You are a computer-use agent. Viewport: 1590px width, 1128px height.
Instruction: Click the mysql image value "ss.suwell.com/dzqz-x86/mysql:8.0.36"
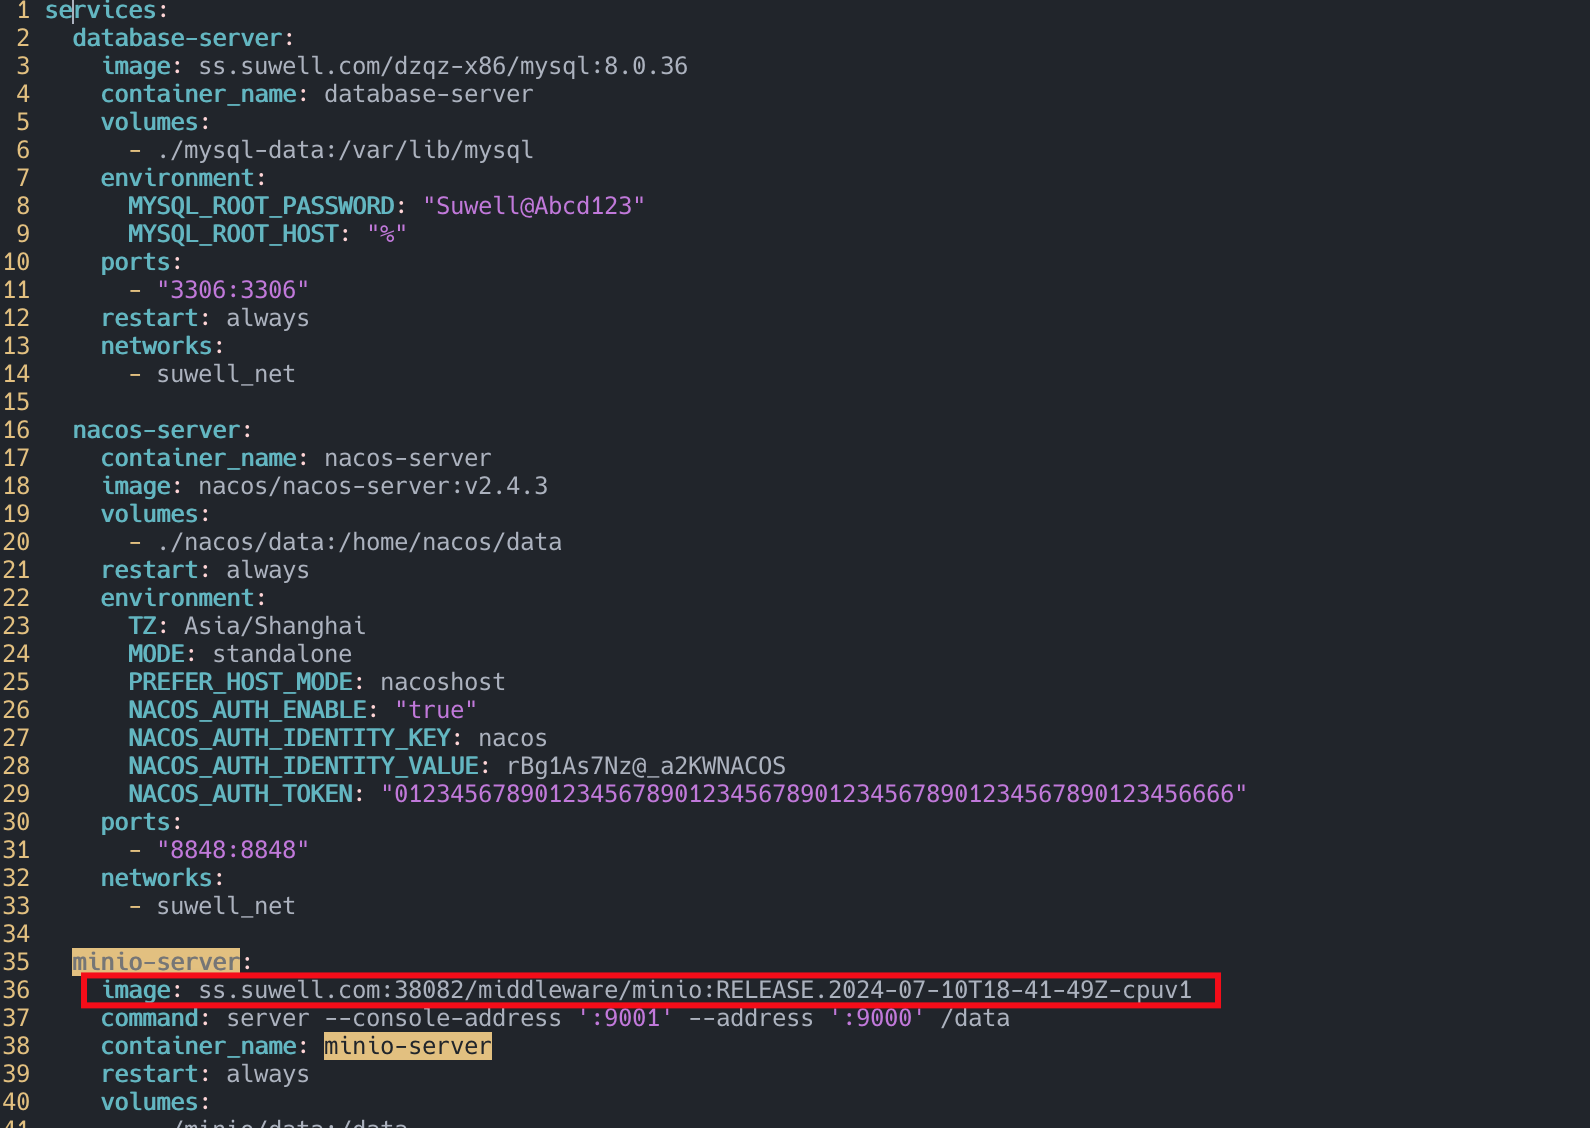(x=443, y=66)
